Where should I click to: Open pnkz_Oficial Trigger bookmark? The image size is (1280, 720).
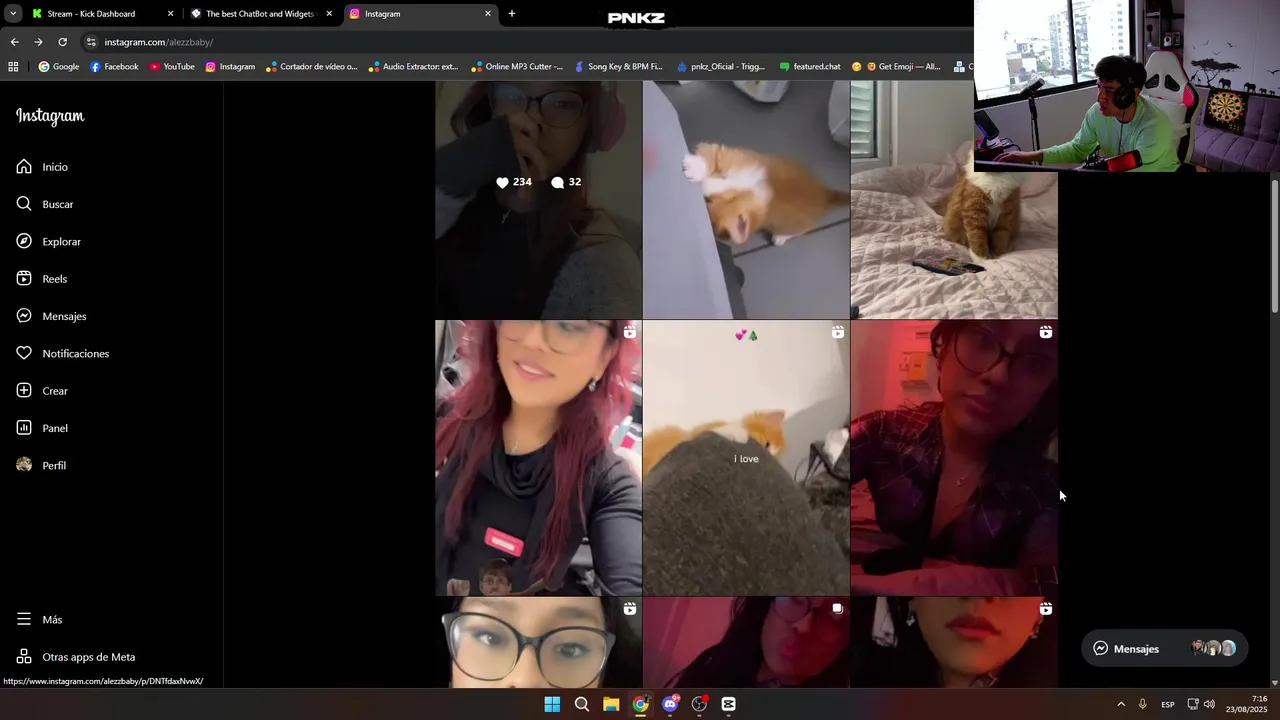point(720,67)
